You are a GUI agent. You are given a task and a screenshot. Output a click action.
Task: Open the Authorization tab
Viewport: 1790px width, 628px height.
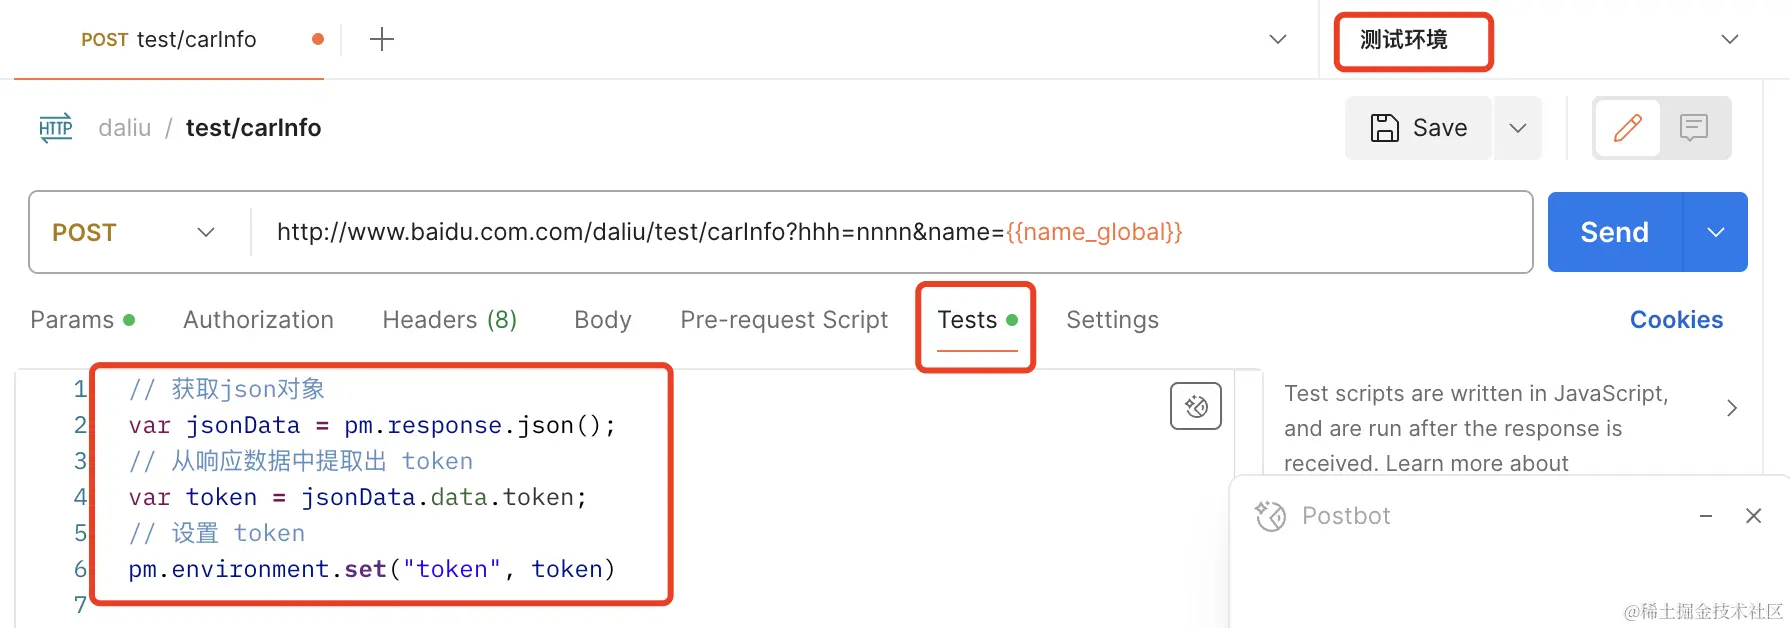click(x=258, y=320)
